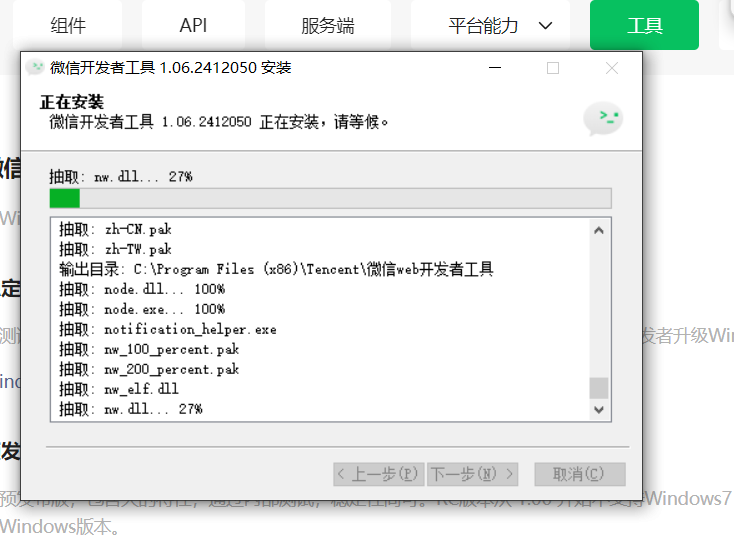Click the 下一步(N) button
734x535 pixels.
pos(472,474)
